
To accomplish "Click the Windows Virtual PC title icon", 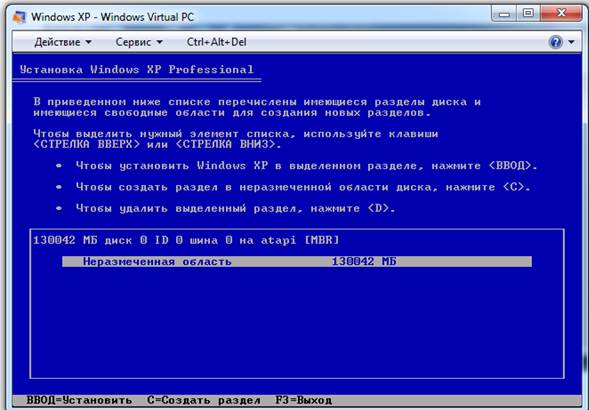I will point(19,17).
